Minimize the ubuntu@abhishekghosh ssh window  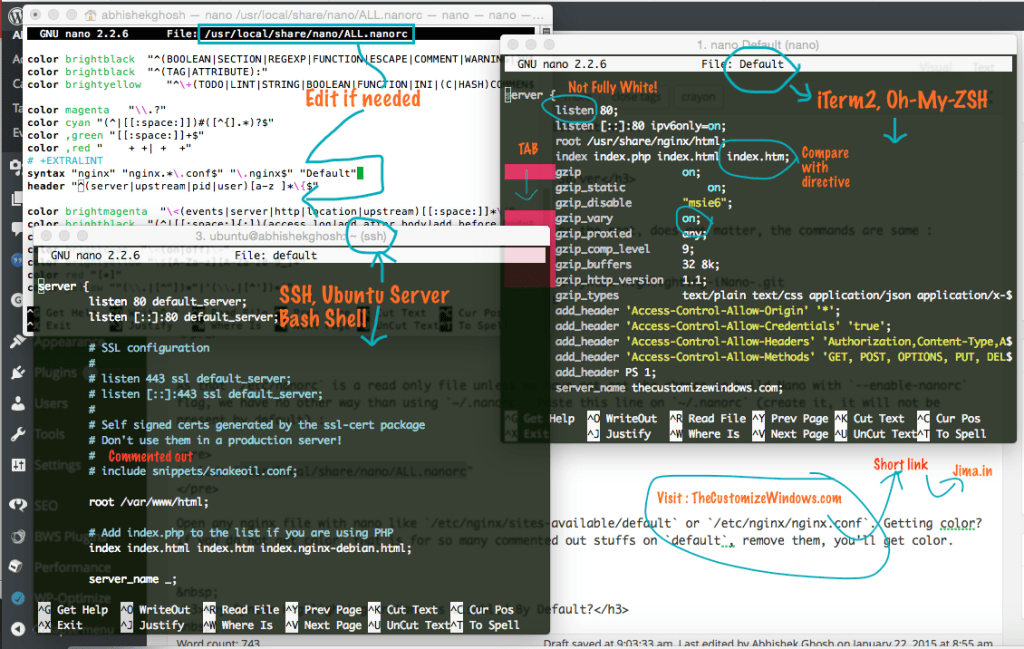[x=64, y=236]
